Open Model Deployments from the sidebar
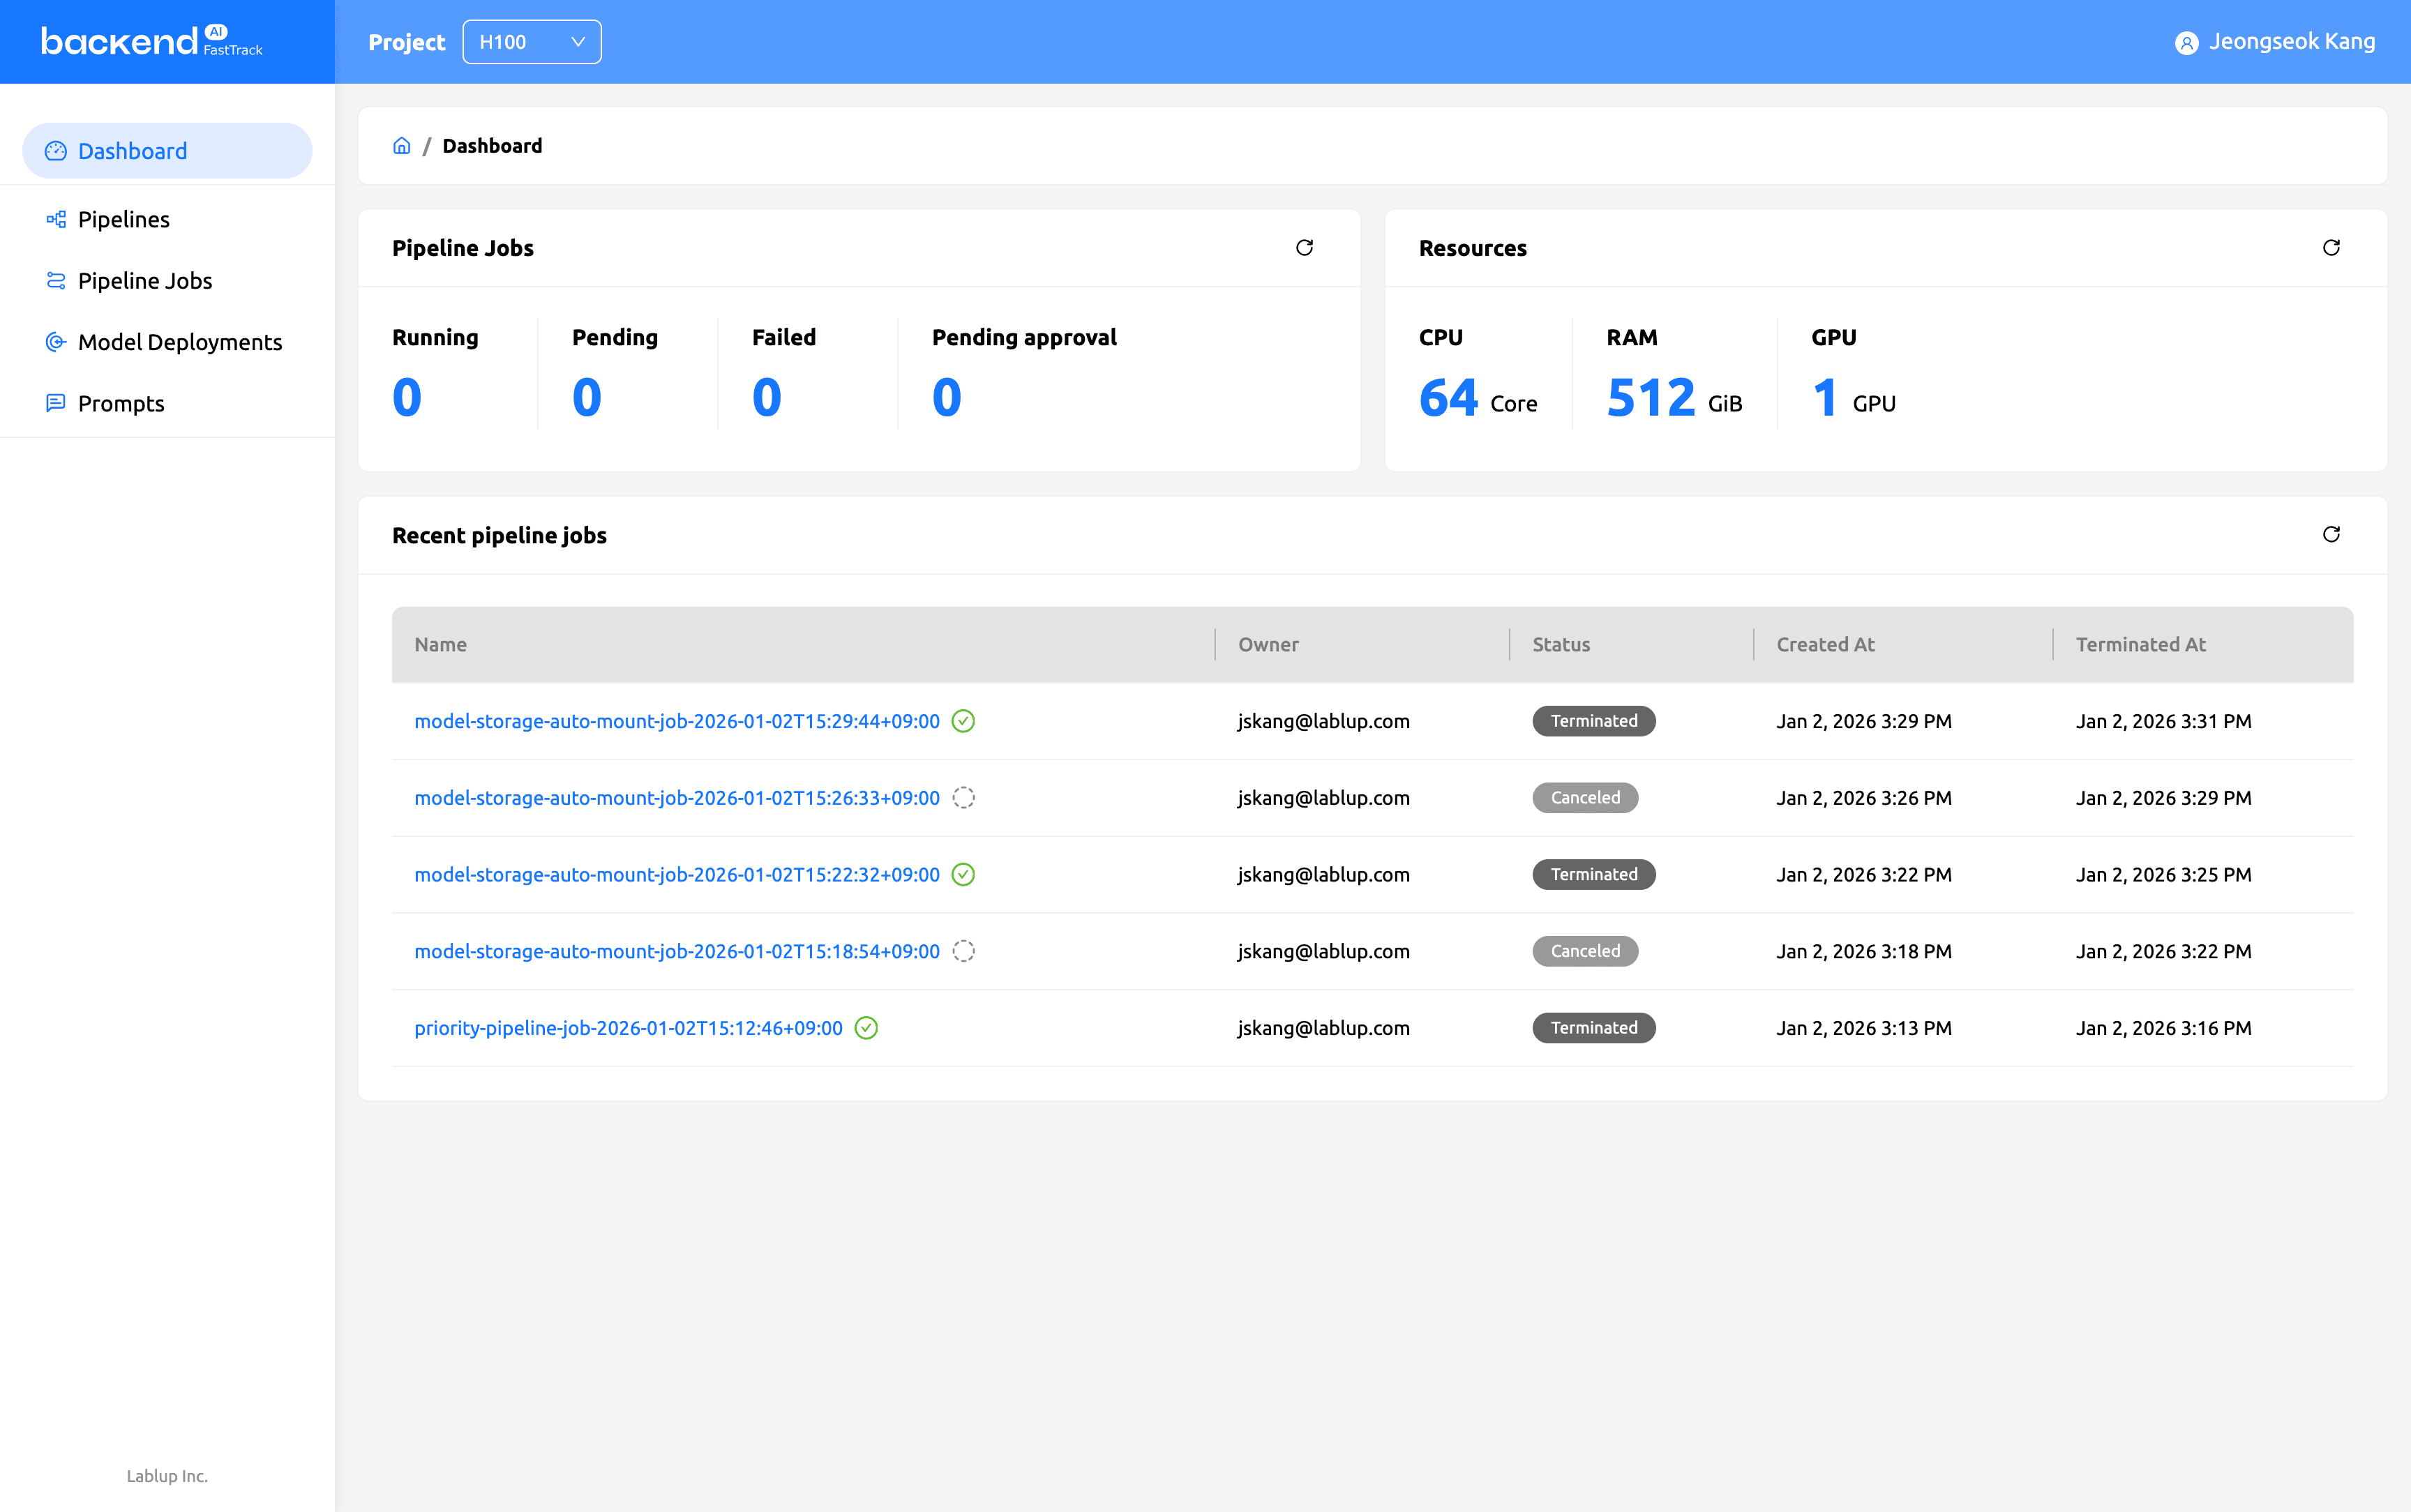 [179, 341]
